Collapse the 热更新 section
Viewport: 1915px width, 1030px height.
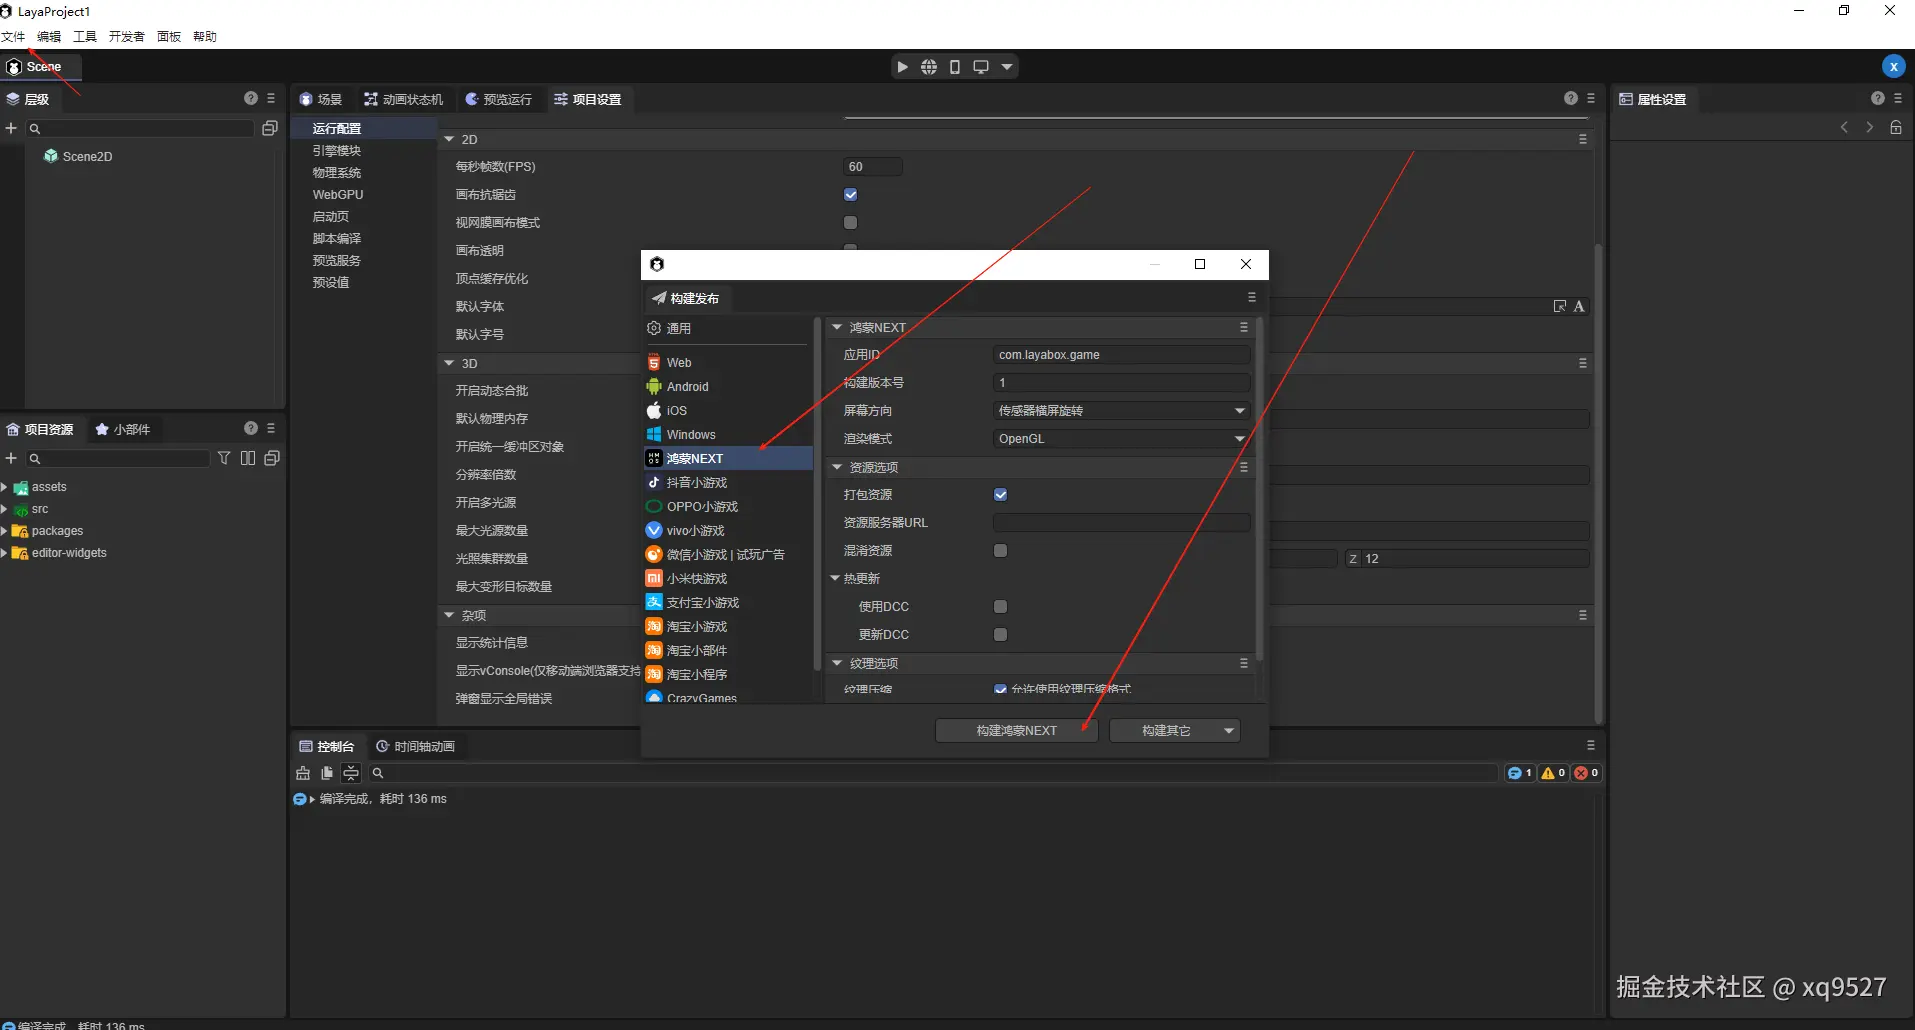pos(836,578)
